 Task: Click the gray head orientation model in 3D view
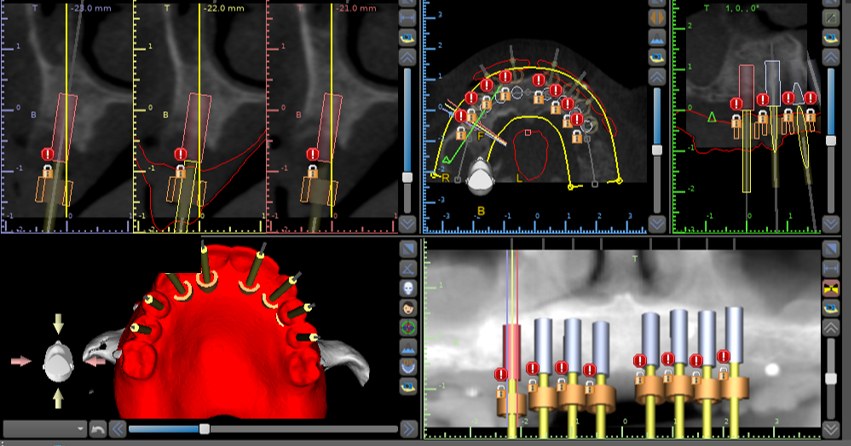tap(58, 362)
